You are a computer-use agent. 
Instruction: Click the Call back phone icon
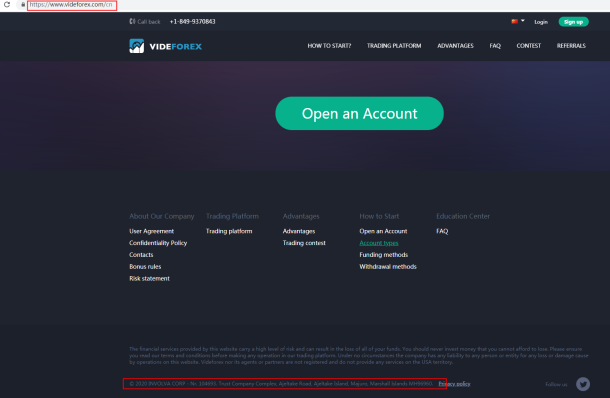tap(132, 21)
